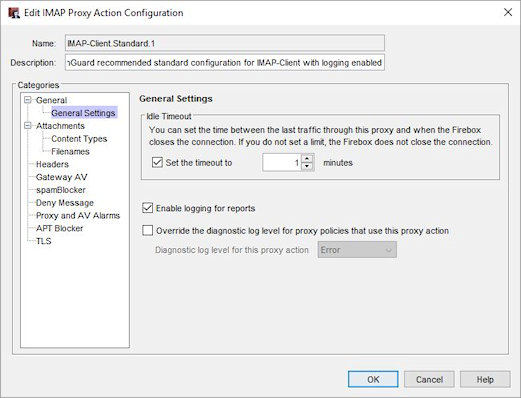Image resolution: width=521 pixels, height=398 pixels.
Task: Increase the timeout with up arrow
Action: tap(307, 158)
